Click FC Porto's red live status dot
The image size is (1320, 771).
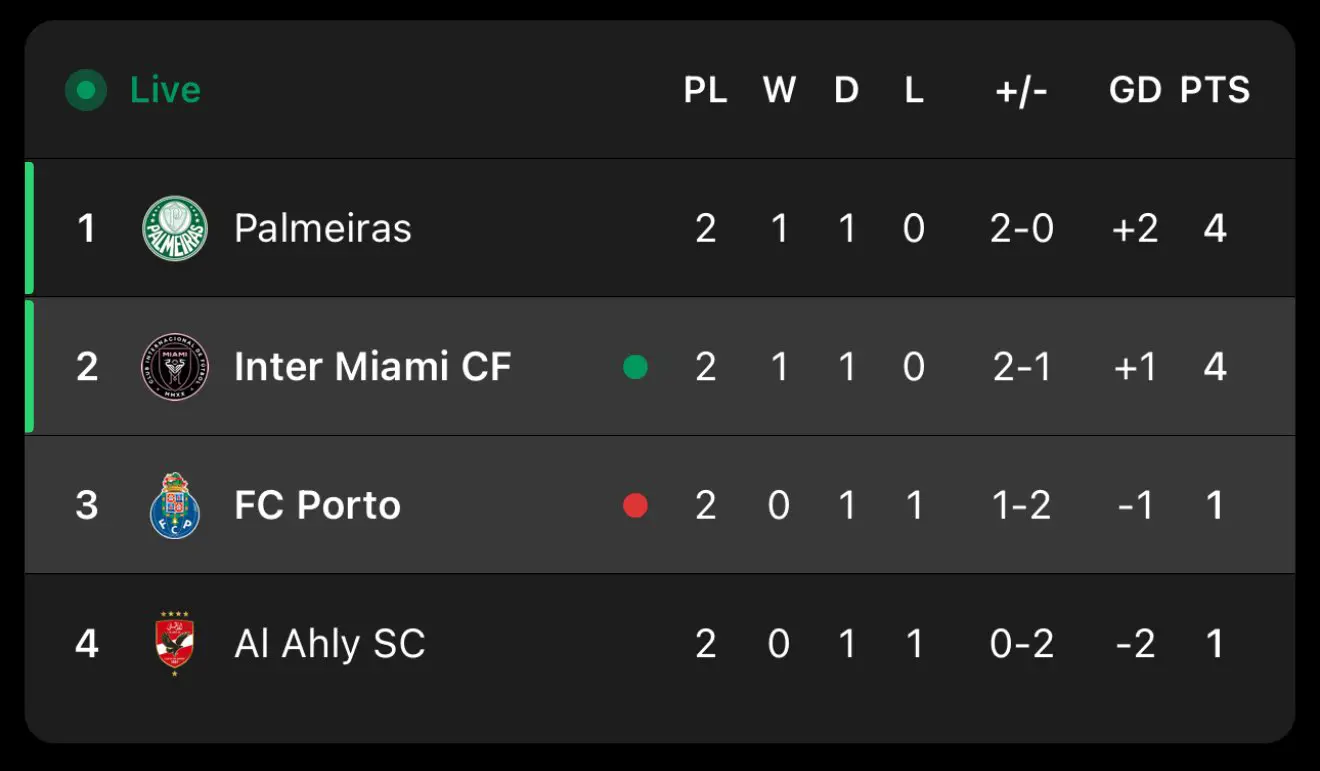pos(635,505)
